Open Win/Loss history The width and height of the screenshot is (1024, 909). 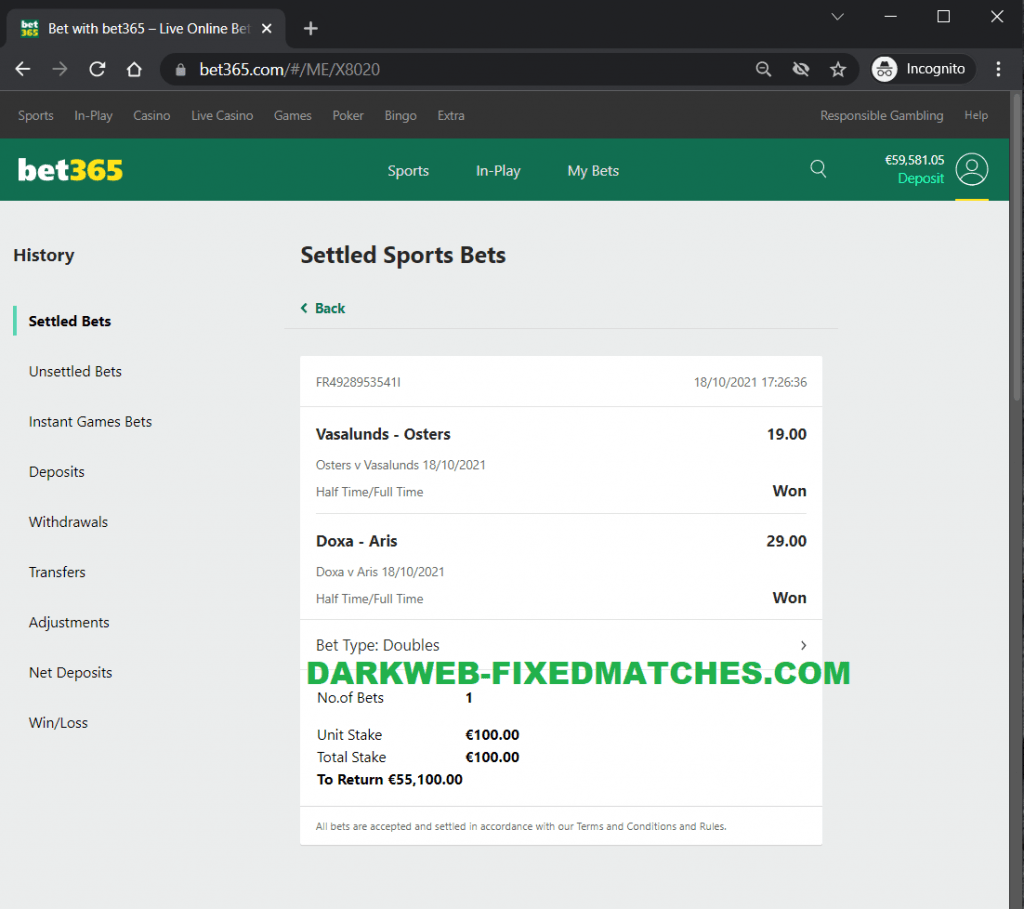[x=58, y=723]
